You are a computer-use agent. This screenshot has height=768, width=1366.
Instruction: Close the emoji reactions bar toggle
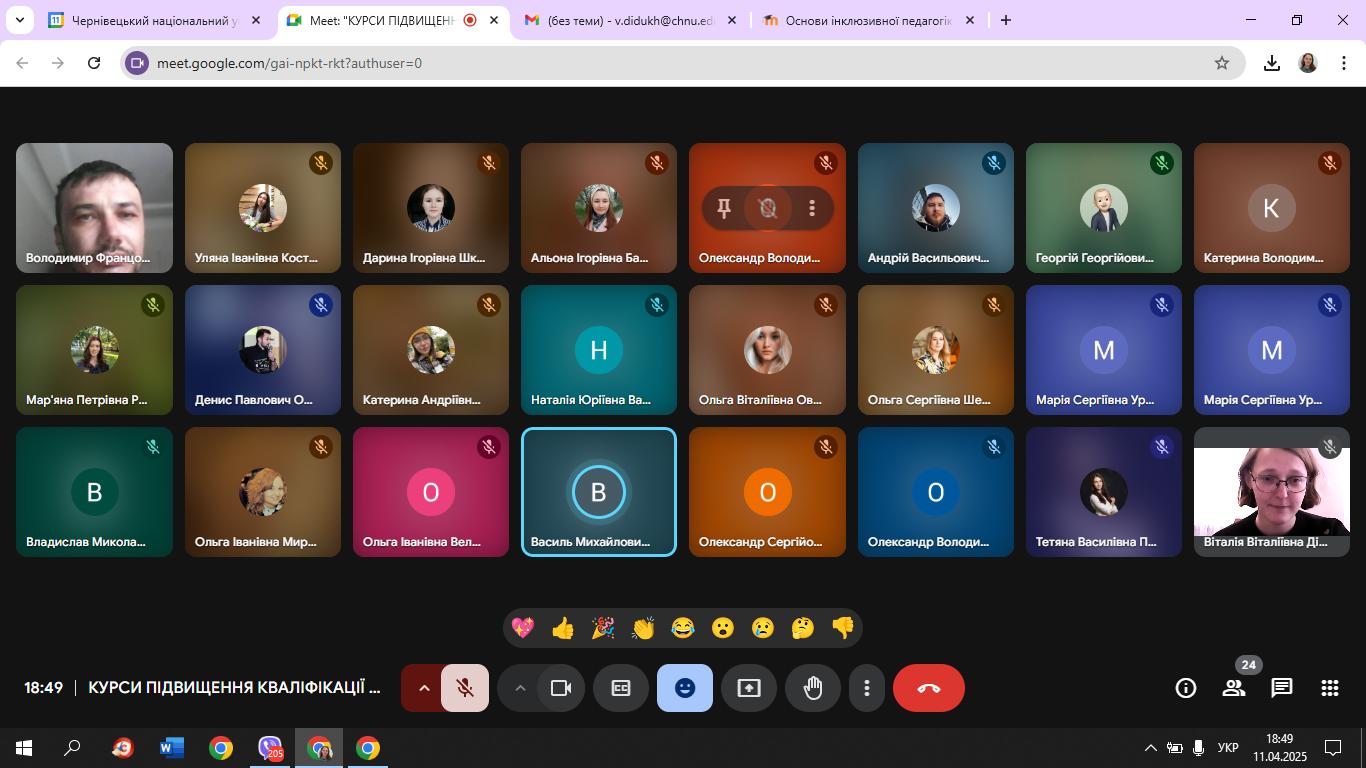[685, 688]
